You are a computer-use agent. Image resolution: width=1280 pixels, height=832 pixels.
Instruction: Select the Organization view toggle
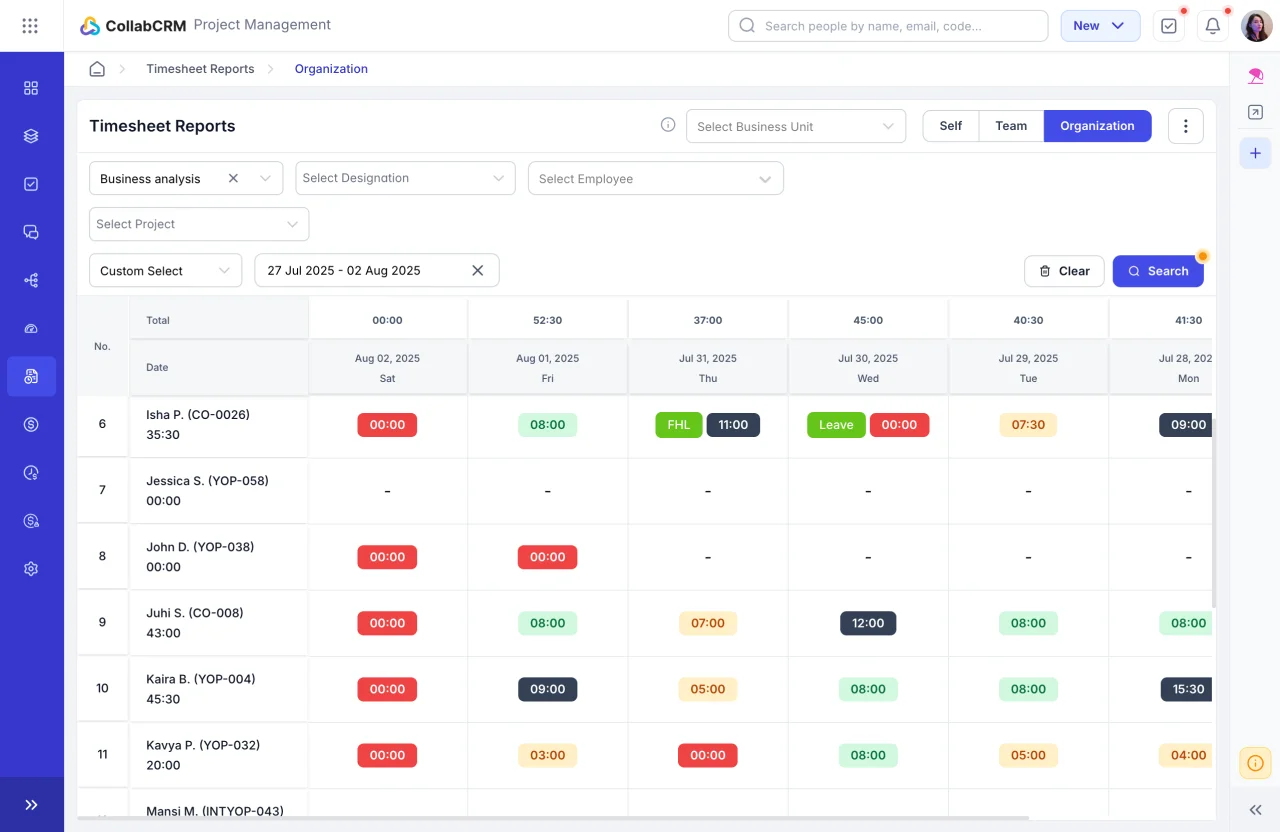click(x=1097, y=126)
